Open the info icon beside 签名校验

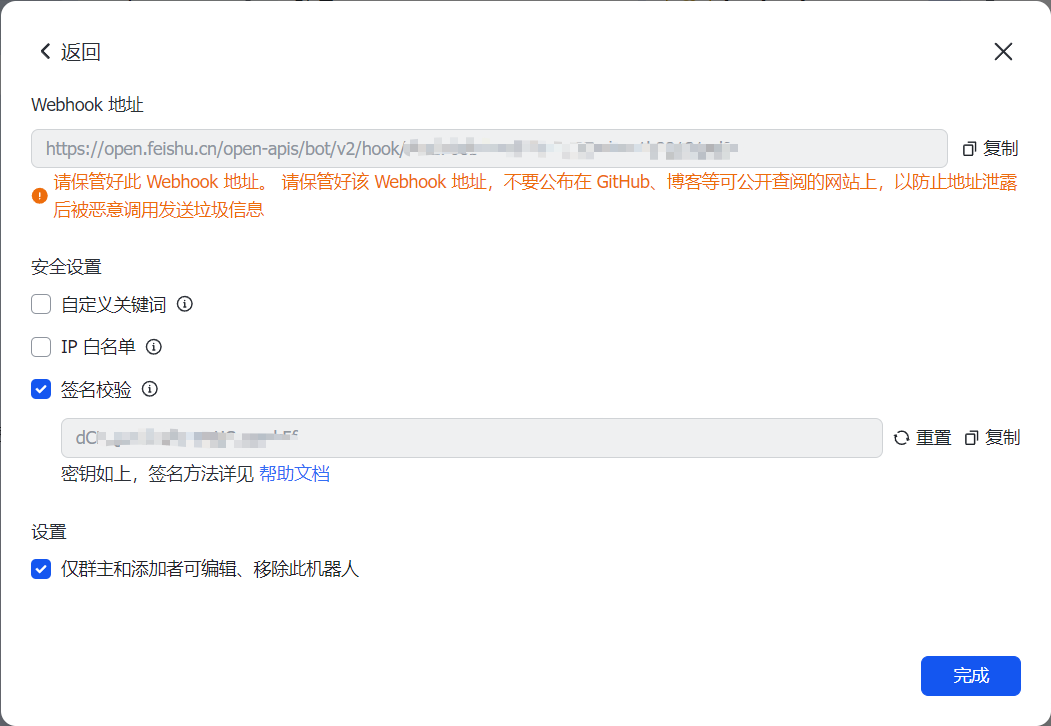click(x=149, y=389)
